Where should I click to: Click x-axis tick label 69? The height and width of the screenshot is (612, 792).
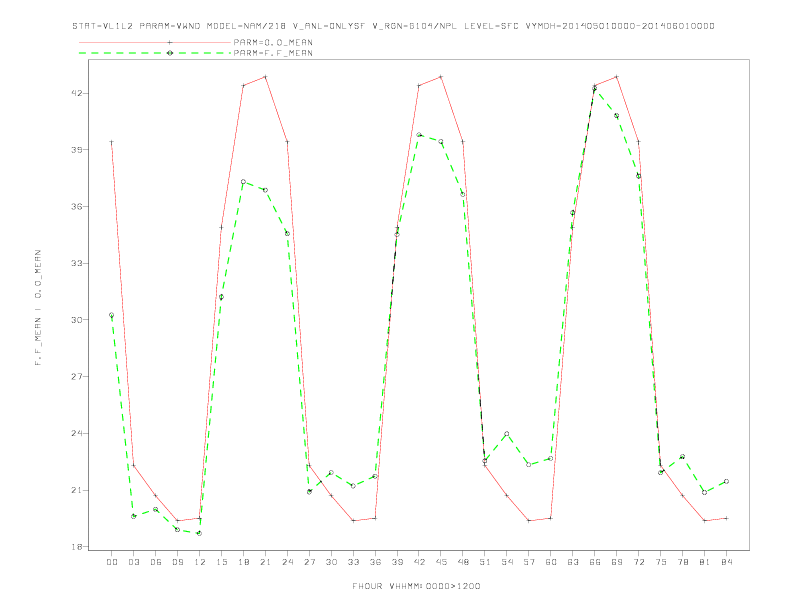click(x=617, y=562)
